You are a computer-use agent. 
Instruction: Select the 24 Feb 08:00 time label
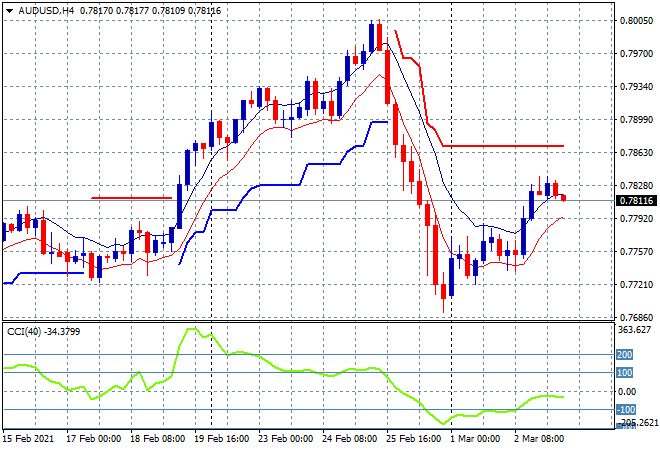tap(349, 439)
